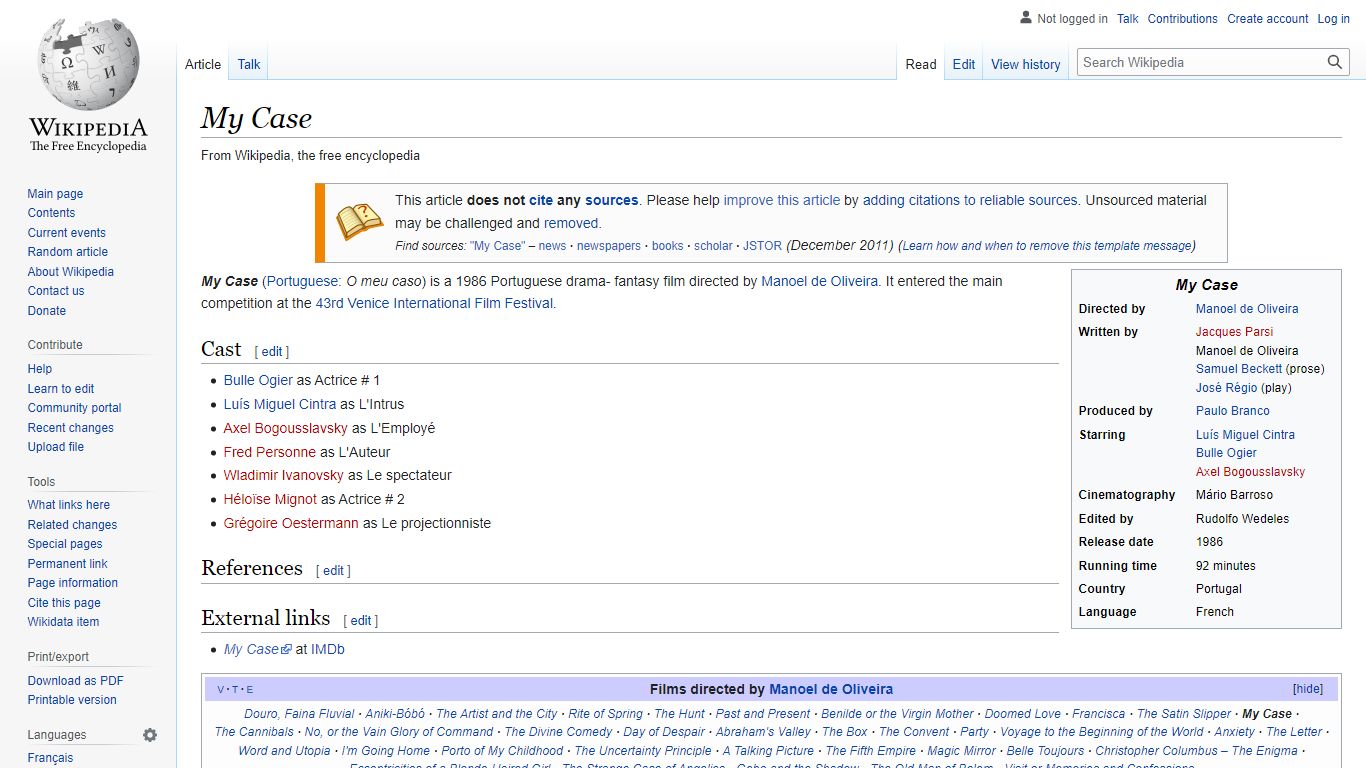
Task: Click Printable version link
Action: [72, 700]
